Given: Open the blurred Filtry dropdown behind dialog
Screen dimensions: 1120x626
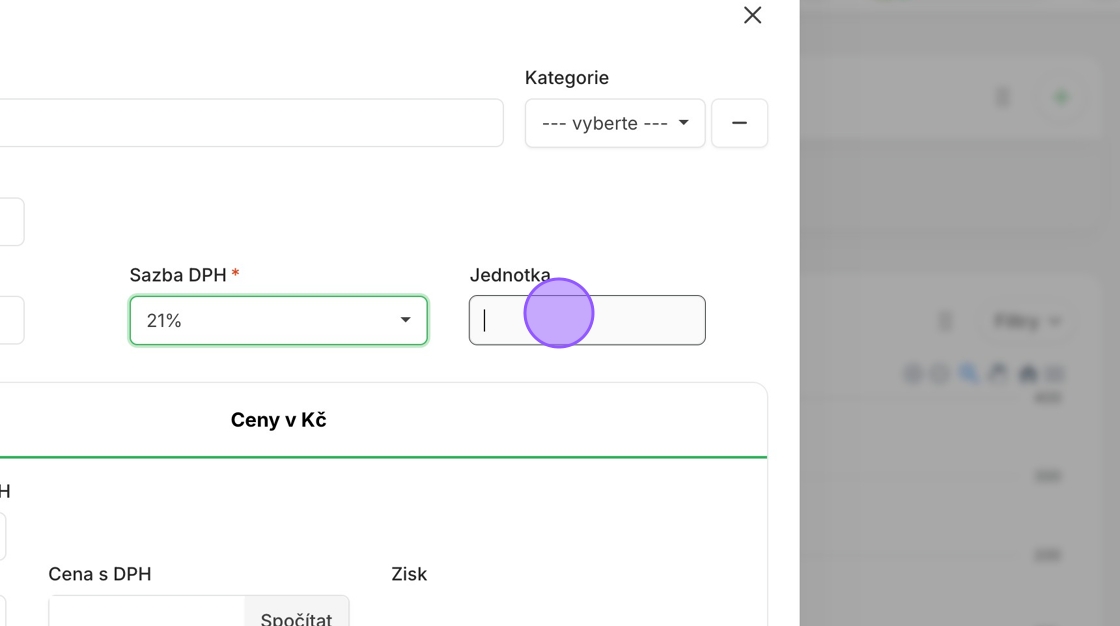Looking at the screenshot, I should tap(1026, 322).
